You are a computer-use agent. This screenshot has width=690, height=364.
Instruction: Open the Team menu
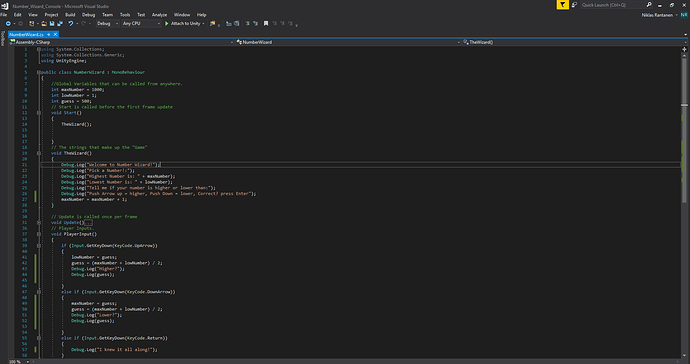tap(107, 15)
